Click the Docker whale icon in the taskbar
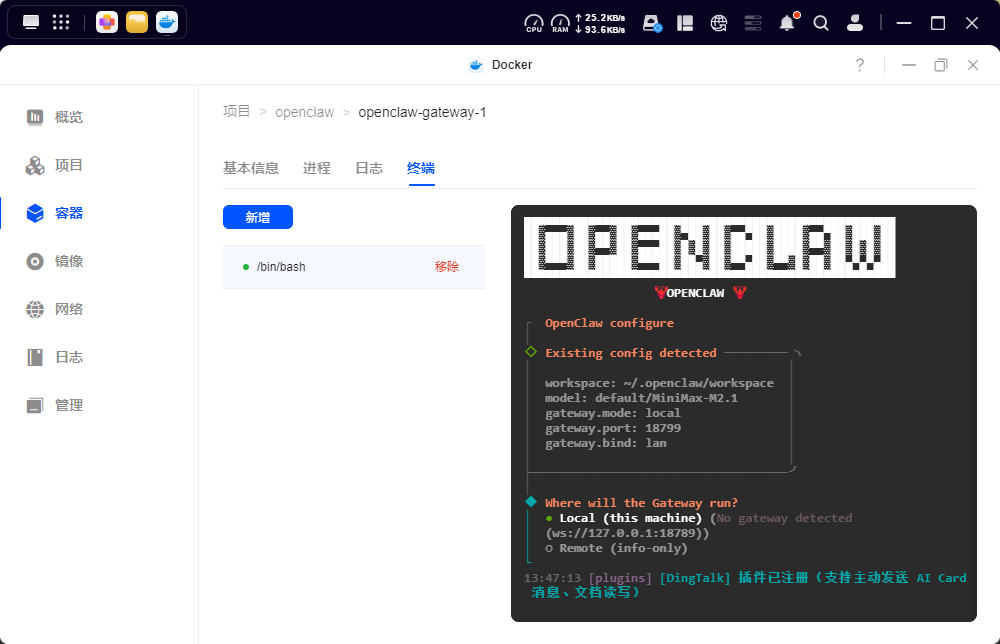Image resolution: width=1000 pixels, height=644 pixels. coord(167,21)
